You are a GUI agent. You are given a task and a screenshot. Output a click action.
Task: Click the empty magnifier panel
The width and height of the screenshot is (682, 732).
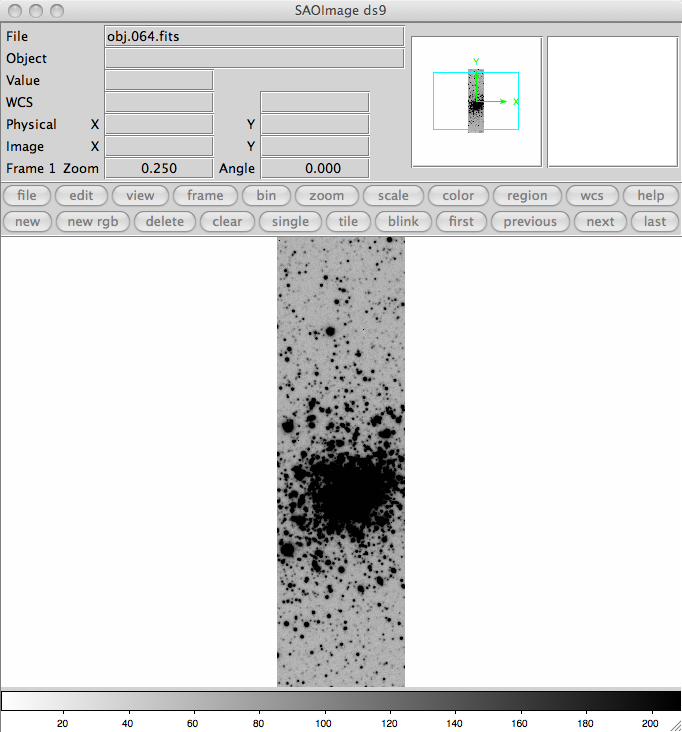pyautogui.click(x=612, y=102)
